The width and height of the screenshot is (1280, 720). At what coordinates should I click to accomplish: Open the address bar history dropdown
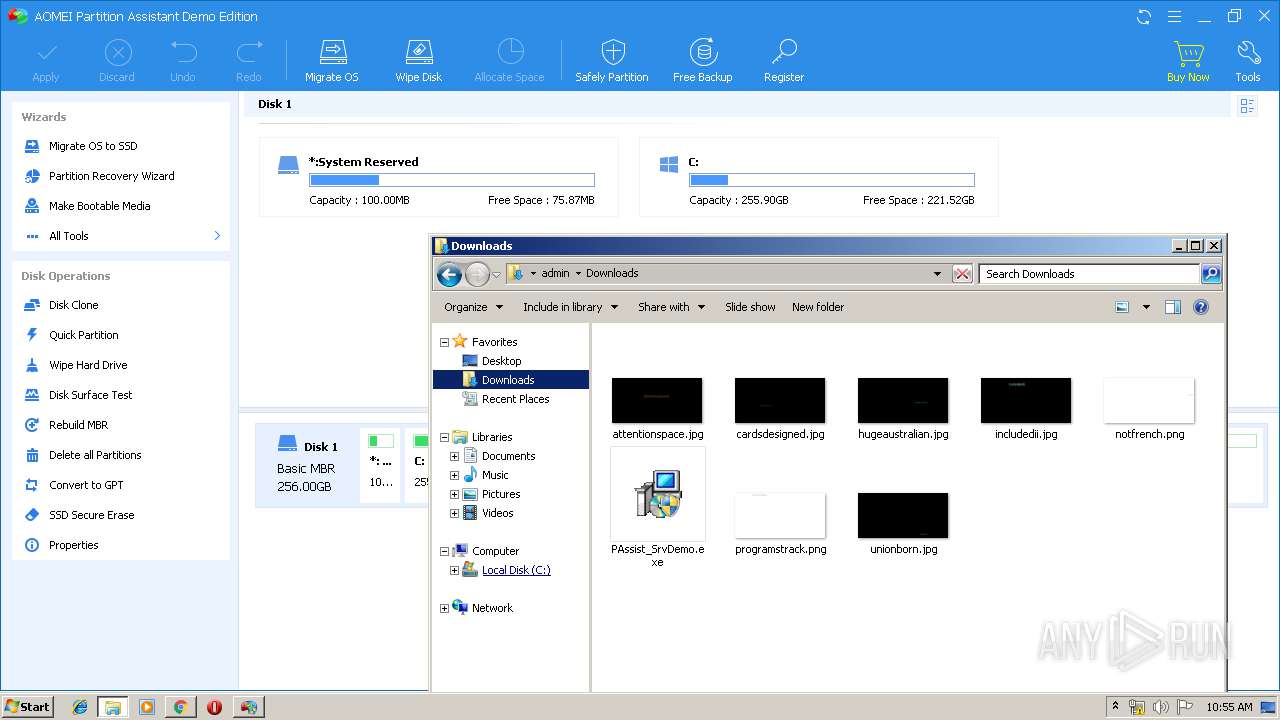point(937,274)
